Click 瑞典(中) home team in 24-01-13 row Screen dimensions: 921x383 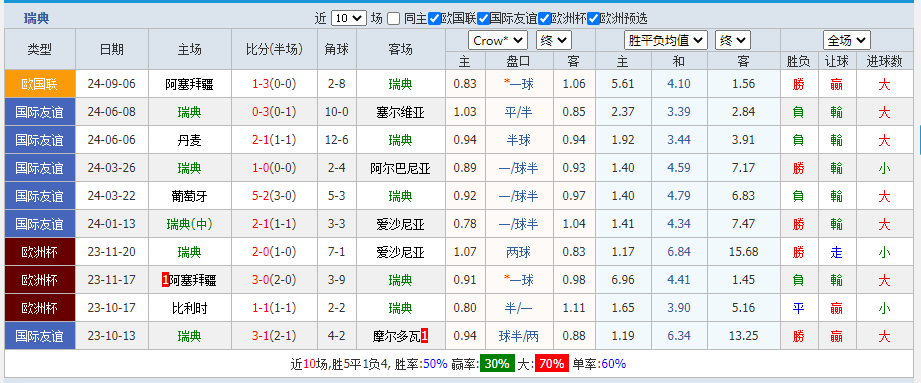tap(189, 224)
